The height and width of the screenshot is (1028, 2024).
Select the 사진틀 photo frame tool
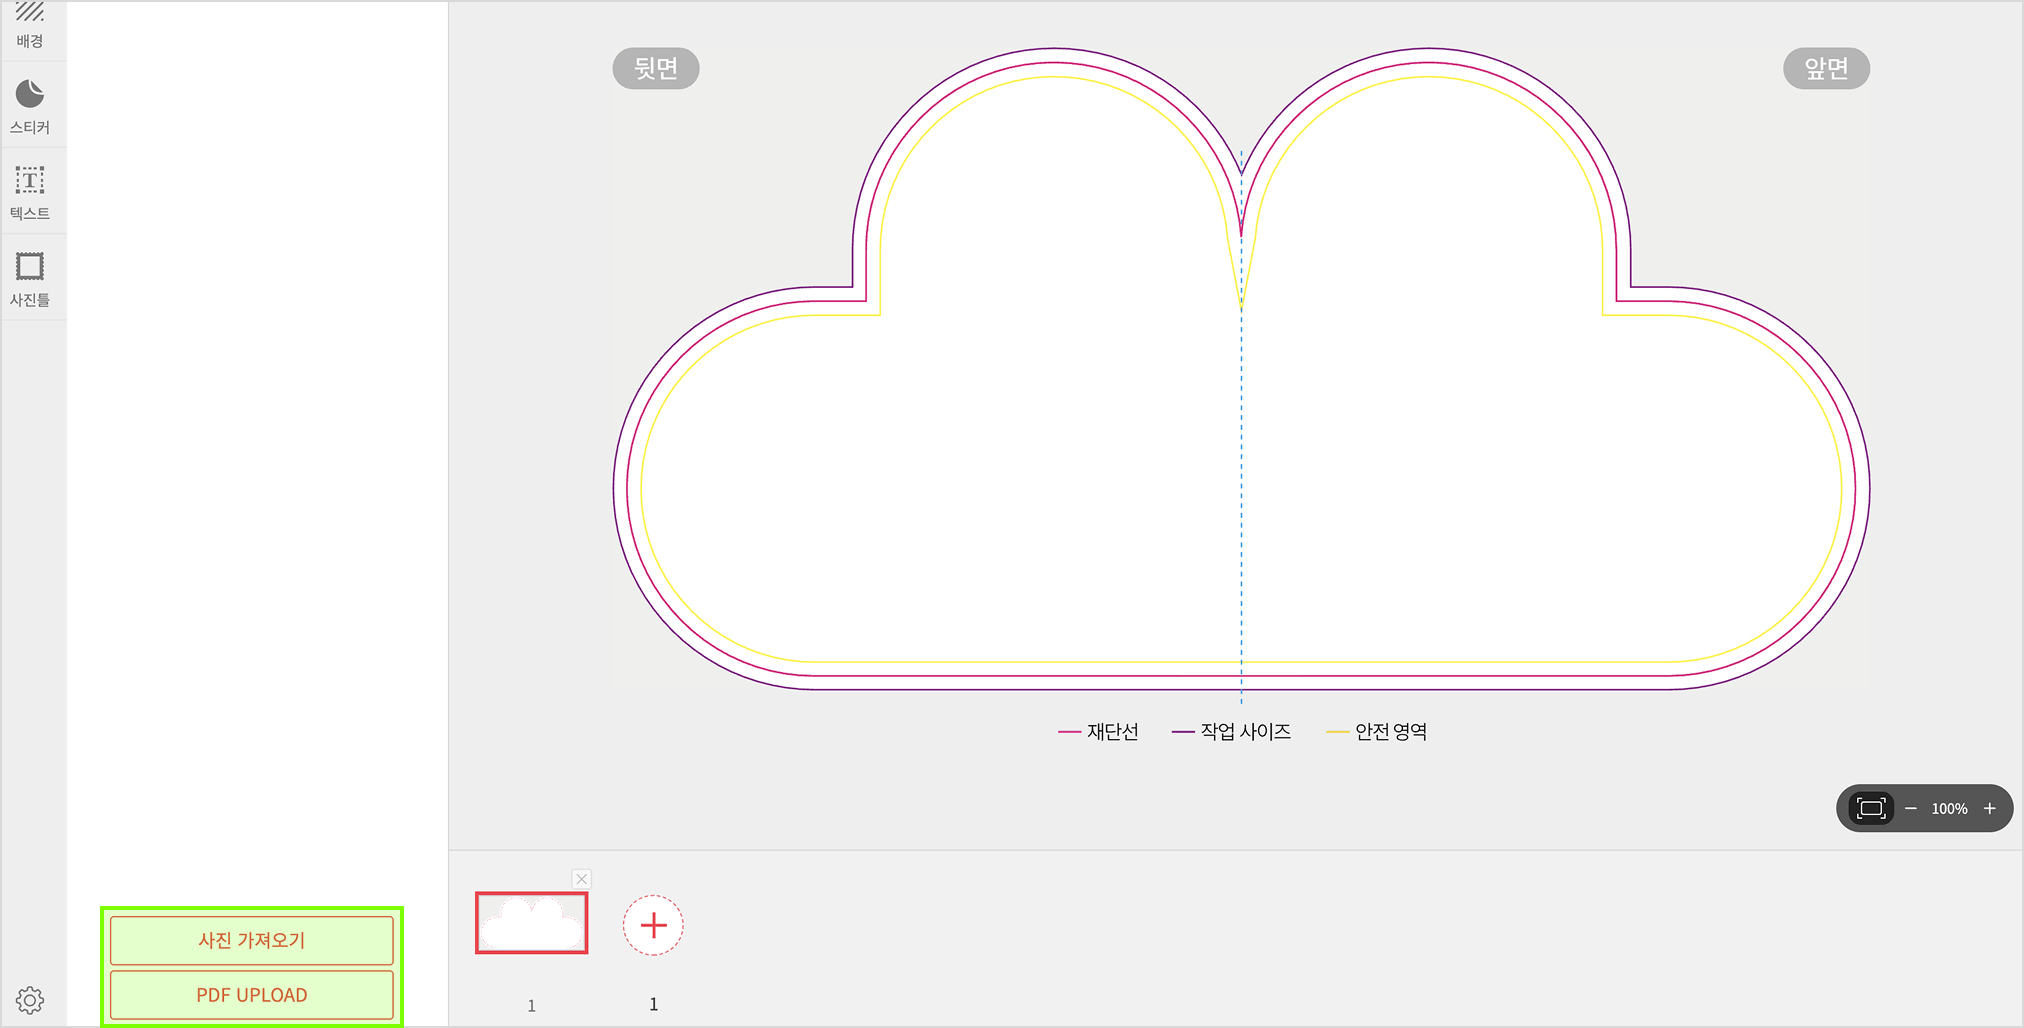tap(30, 278)
